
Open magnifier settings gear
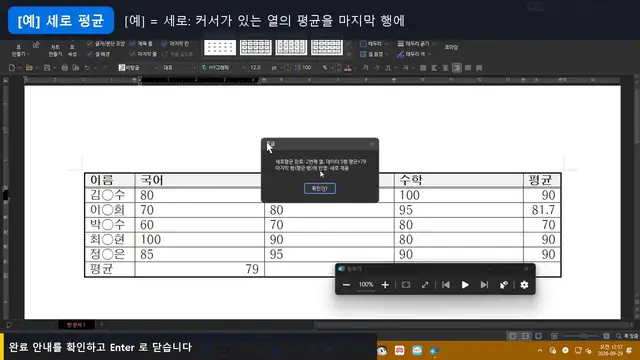(524, 285)
